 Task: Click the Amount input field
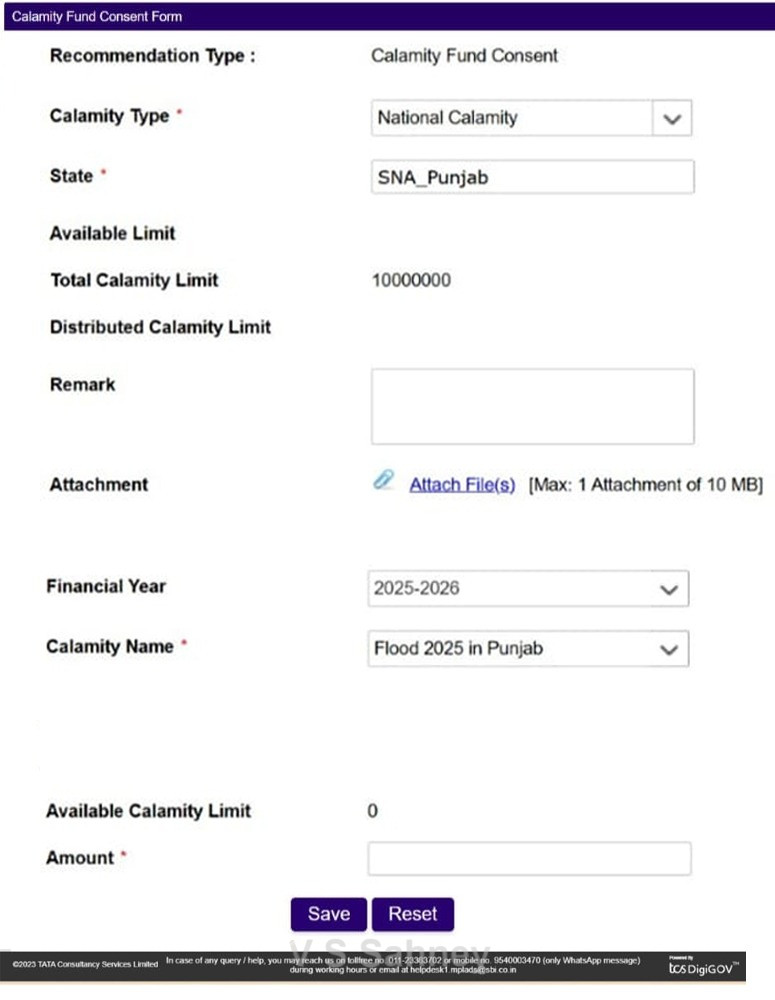(x=529, y=858)
